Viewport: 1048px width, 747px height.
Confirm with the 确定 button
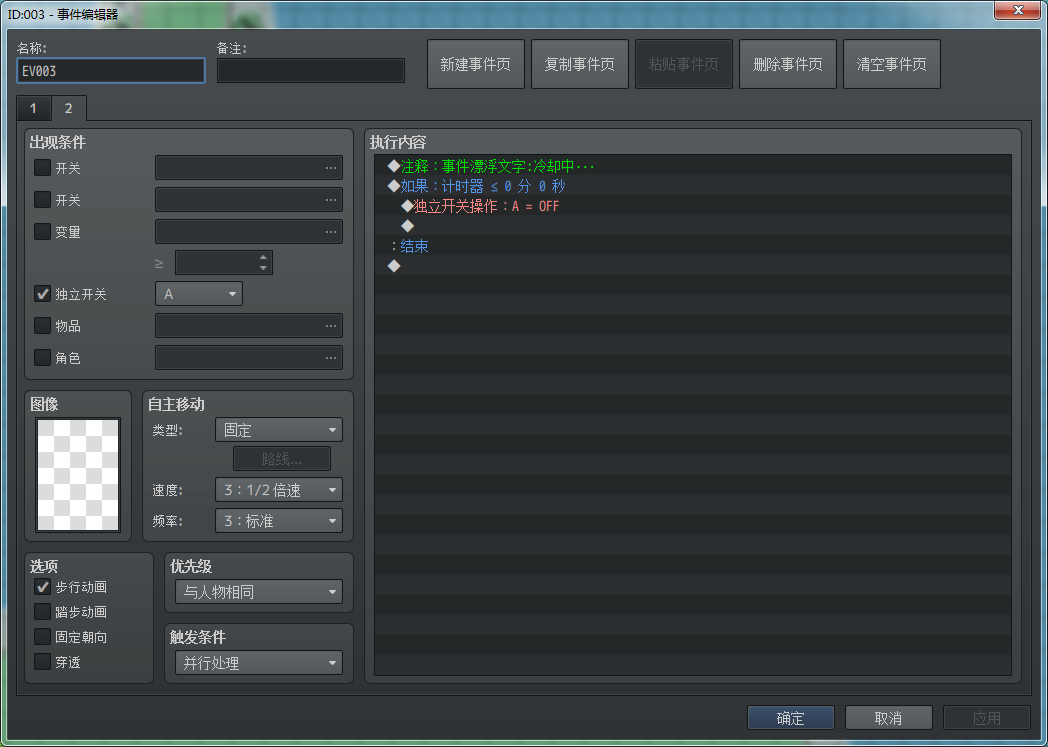point(791,718)
